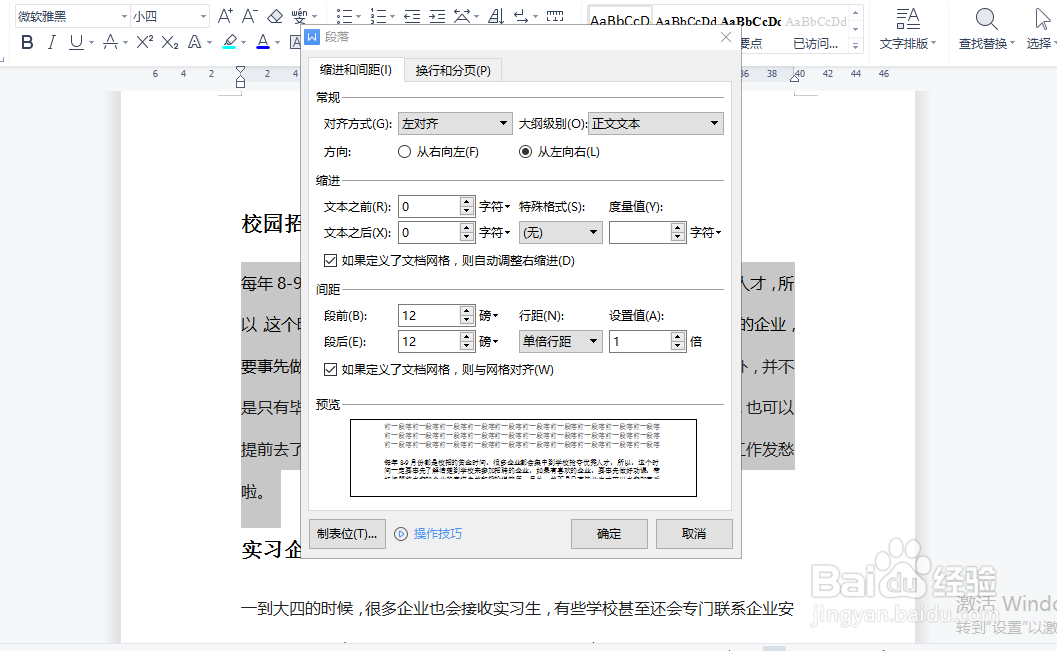Open the Find and Replace magnifier tool
Image resolution: width=1057 pixels, height=651 pixels.
pos(985,22)
